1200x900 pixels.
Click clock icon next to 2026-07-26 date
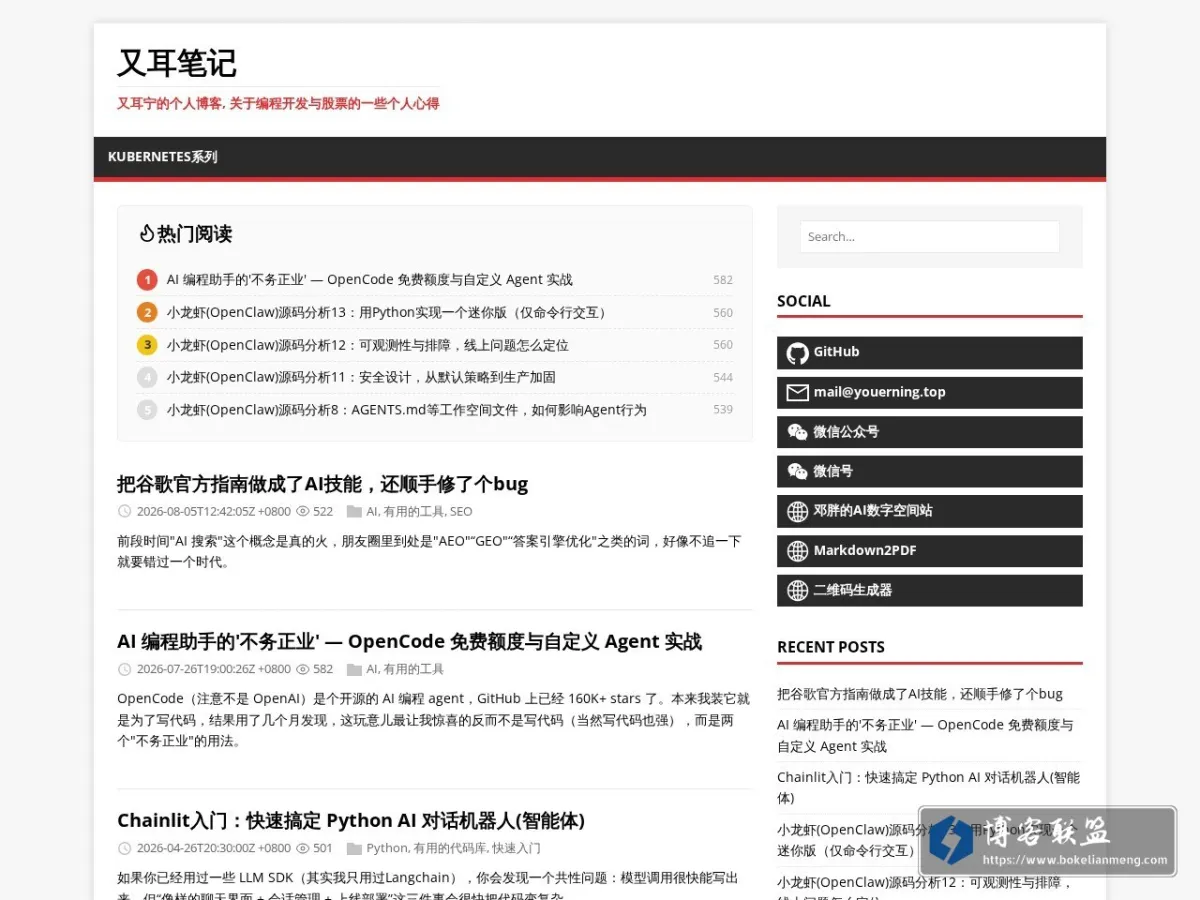coord(125,669)
